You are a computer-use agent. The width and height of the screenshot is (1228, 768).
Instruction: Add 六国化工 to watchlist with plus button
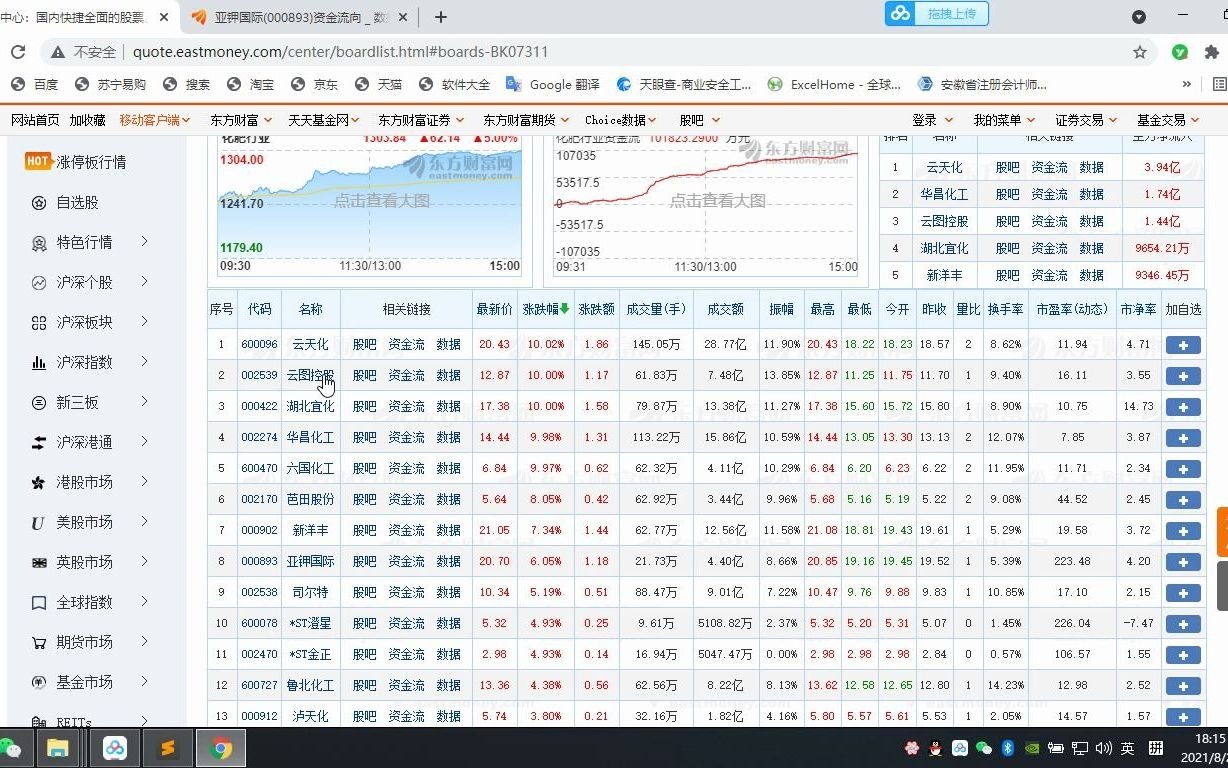pos(1183,469)
